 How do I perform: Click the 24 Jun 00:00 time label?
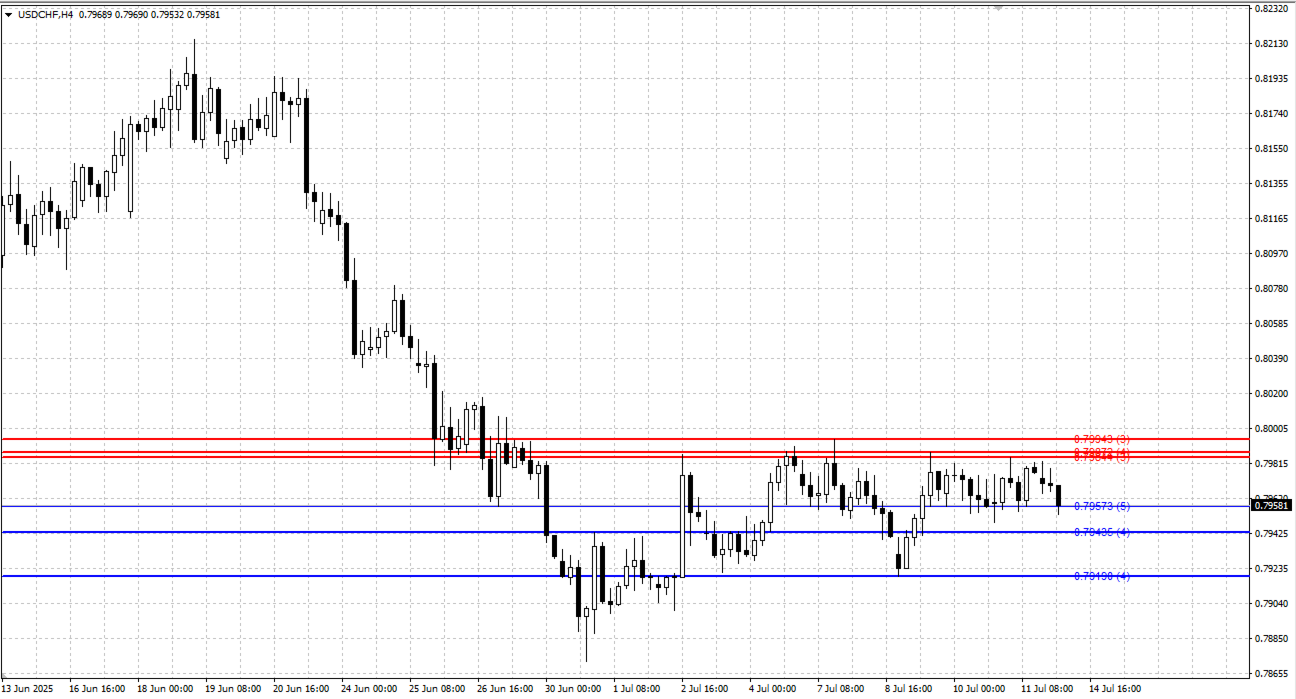click(369, 689)
